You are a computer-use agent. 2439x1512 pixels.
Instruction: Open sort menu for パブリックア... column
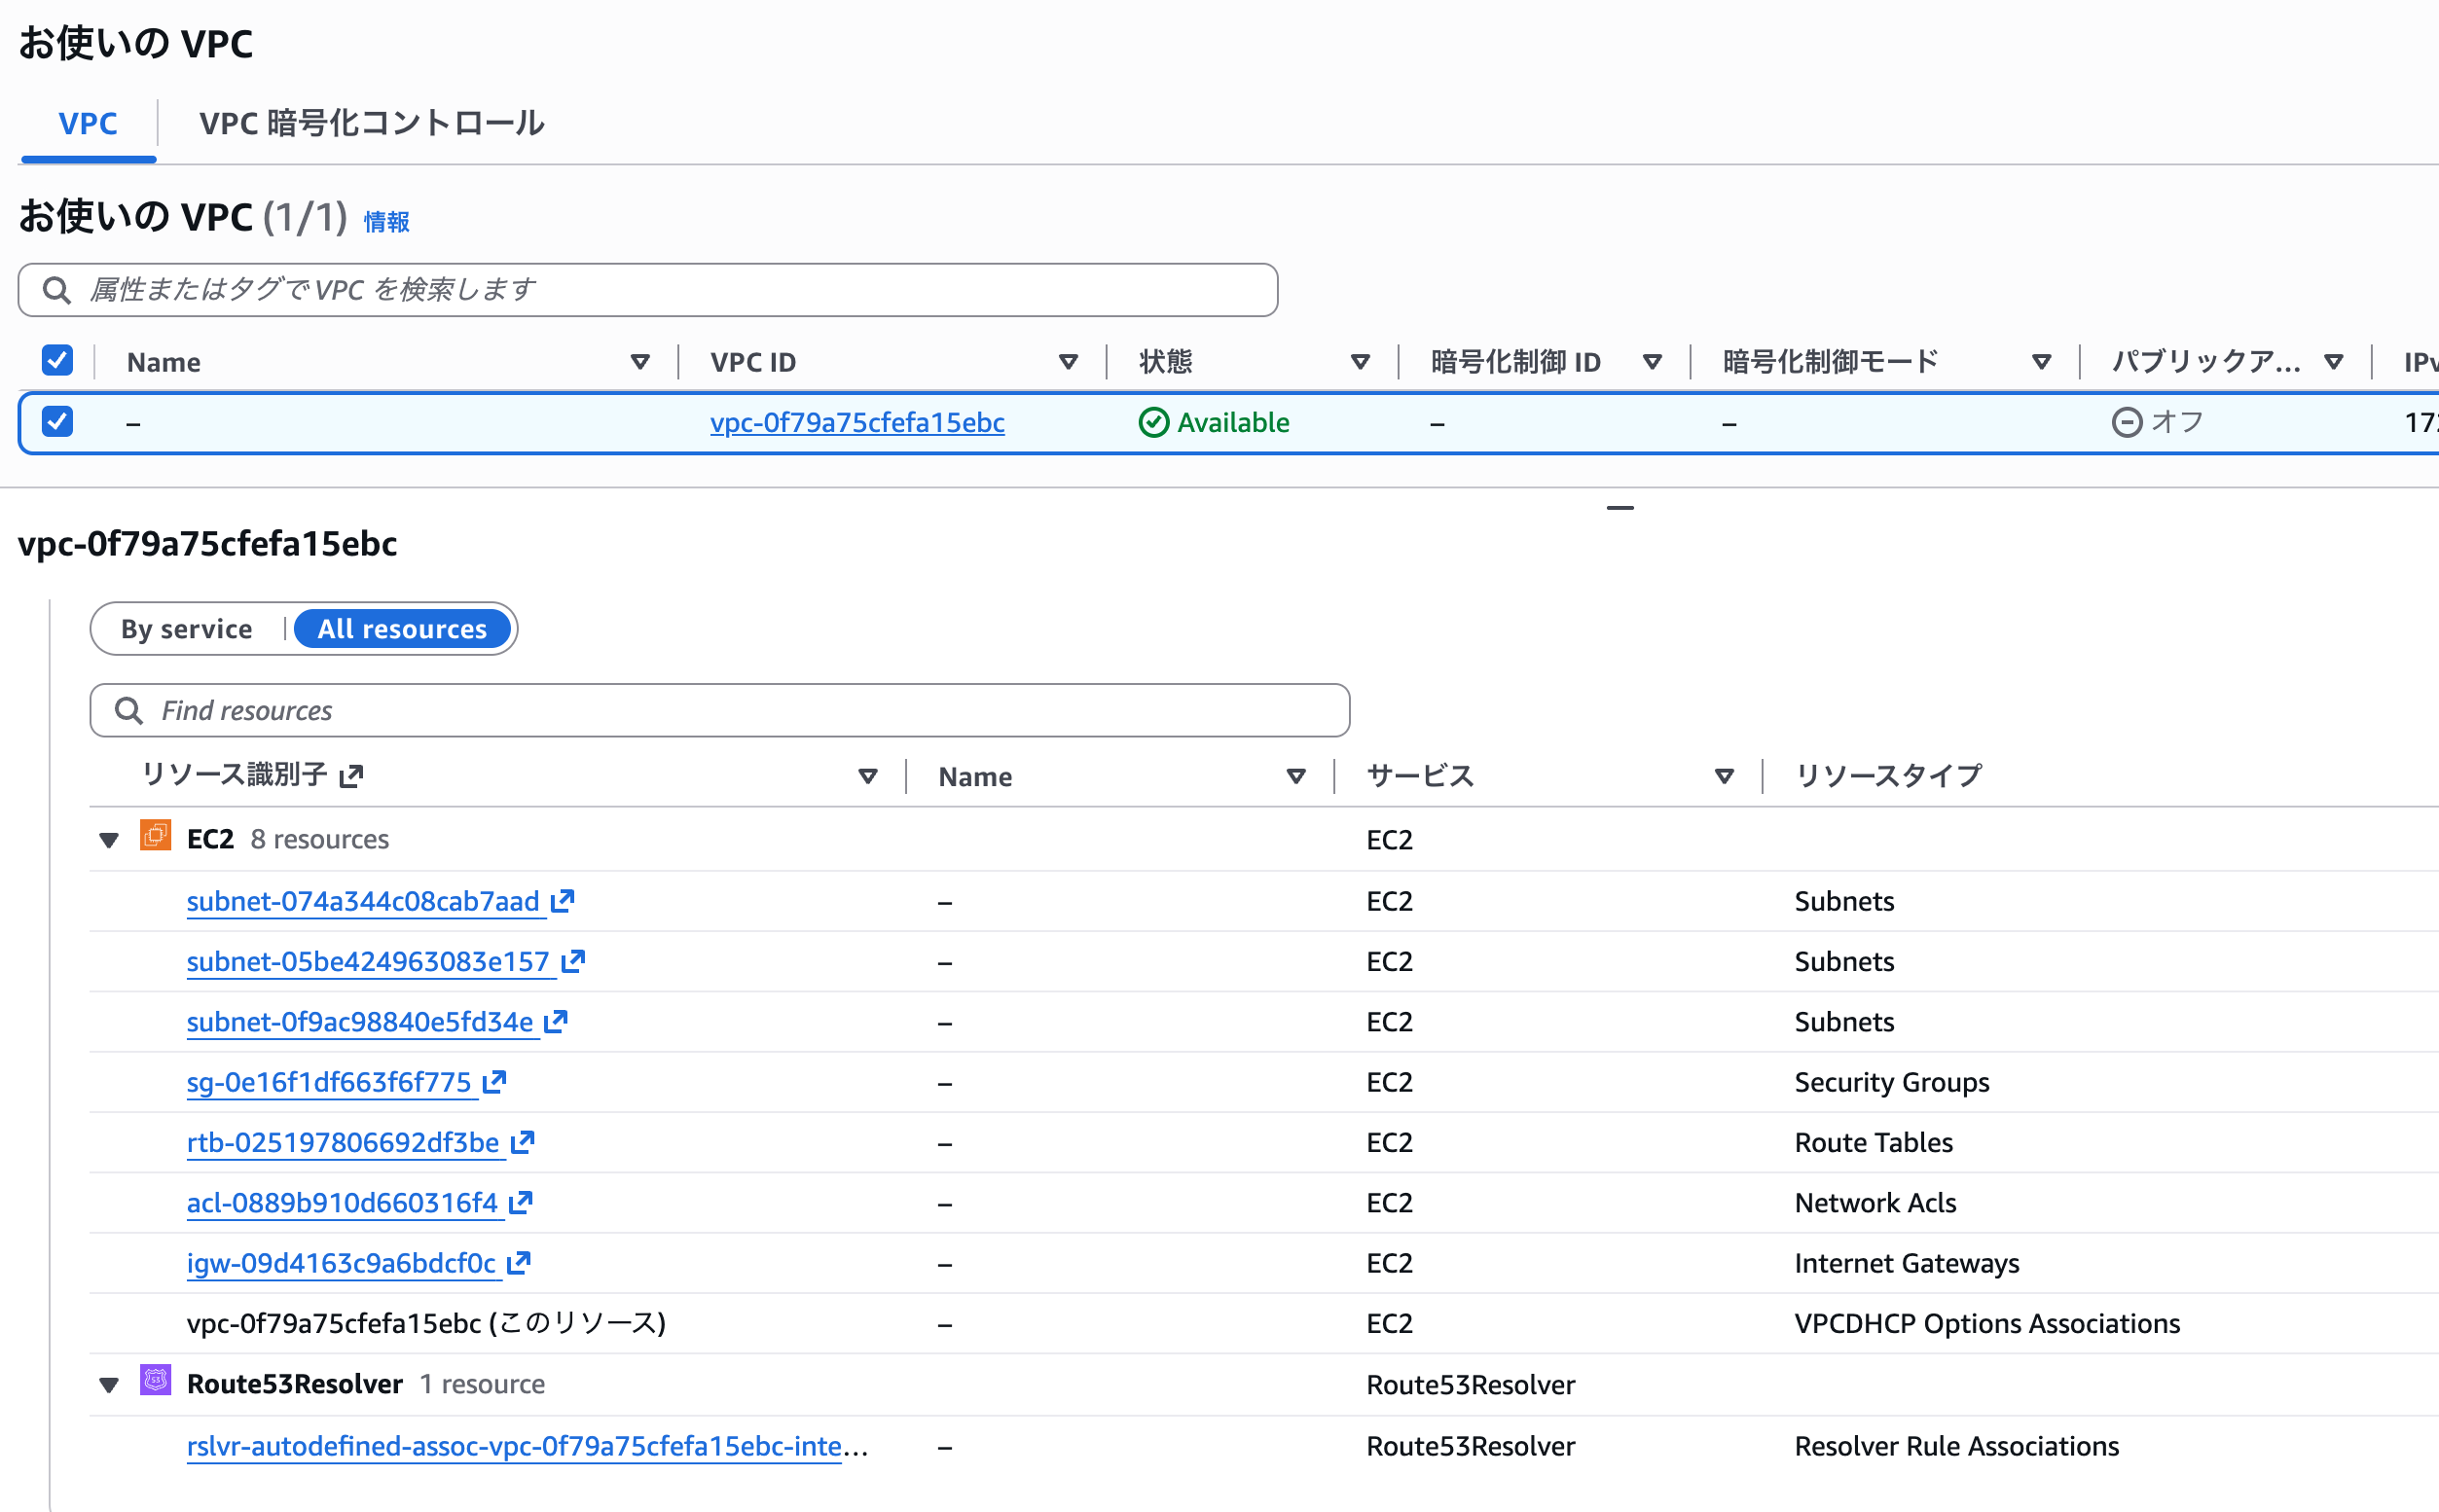point(2334,362)
